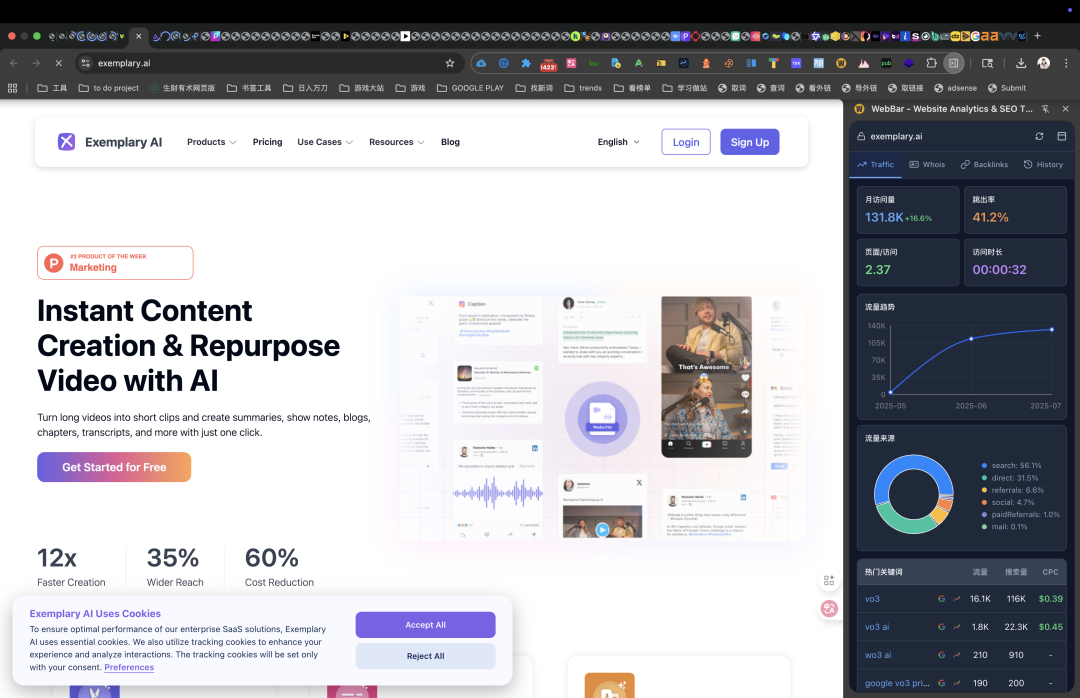Switch to the Whois tab
The width and height of the screenshot is (1080, 698).
tap(927, 165)
